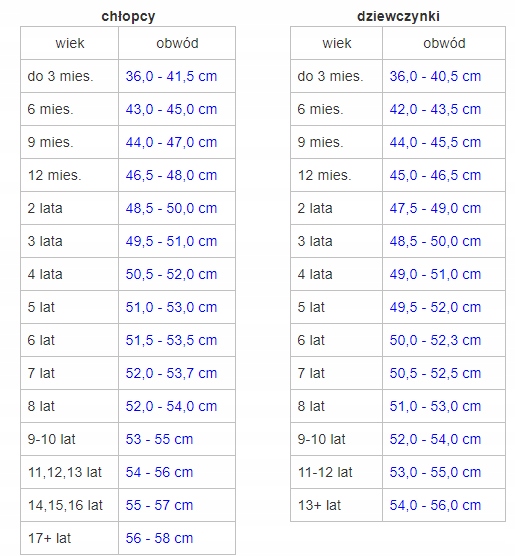Select girls' 47,5 - 49,0 cm value
The width and height of the screenshot is (515, 557).
pos(435,208)
